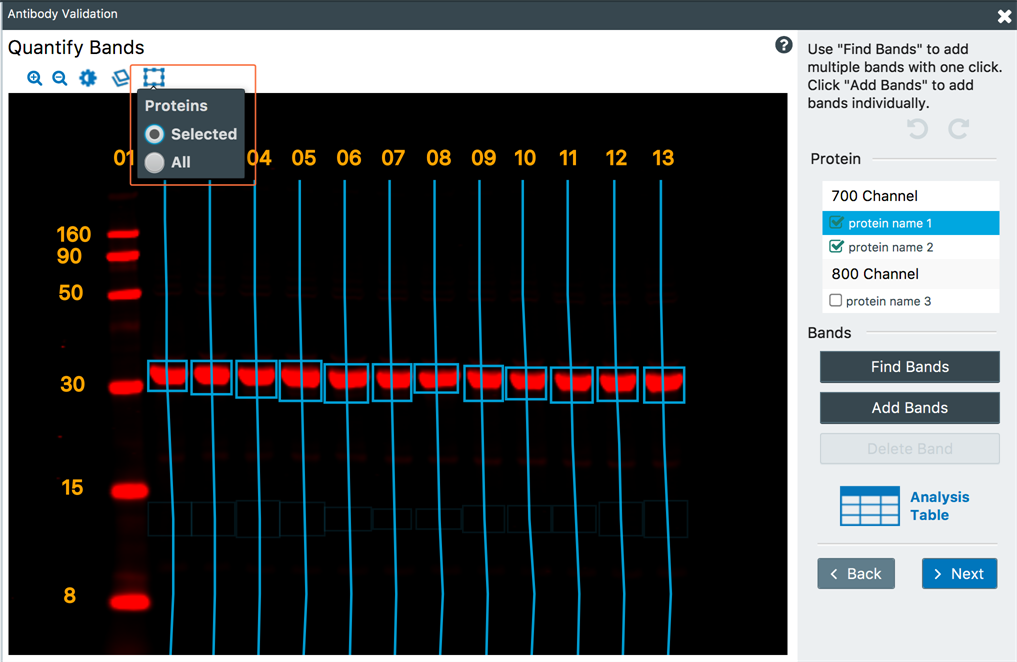Go Back to the previous step

click(x=856, y=574)
